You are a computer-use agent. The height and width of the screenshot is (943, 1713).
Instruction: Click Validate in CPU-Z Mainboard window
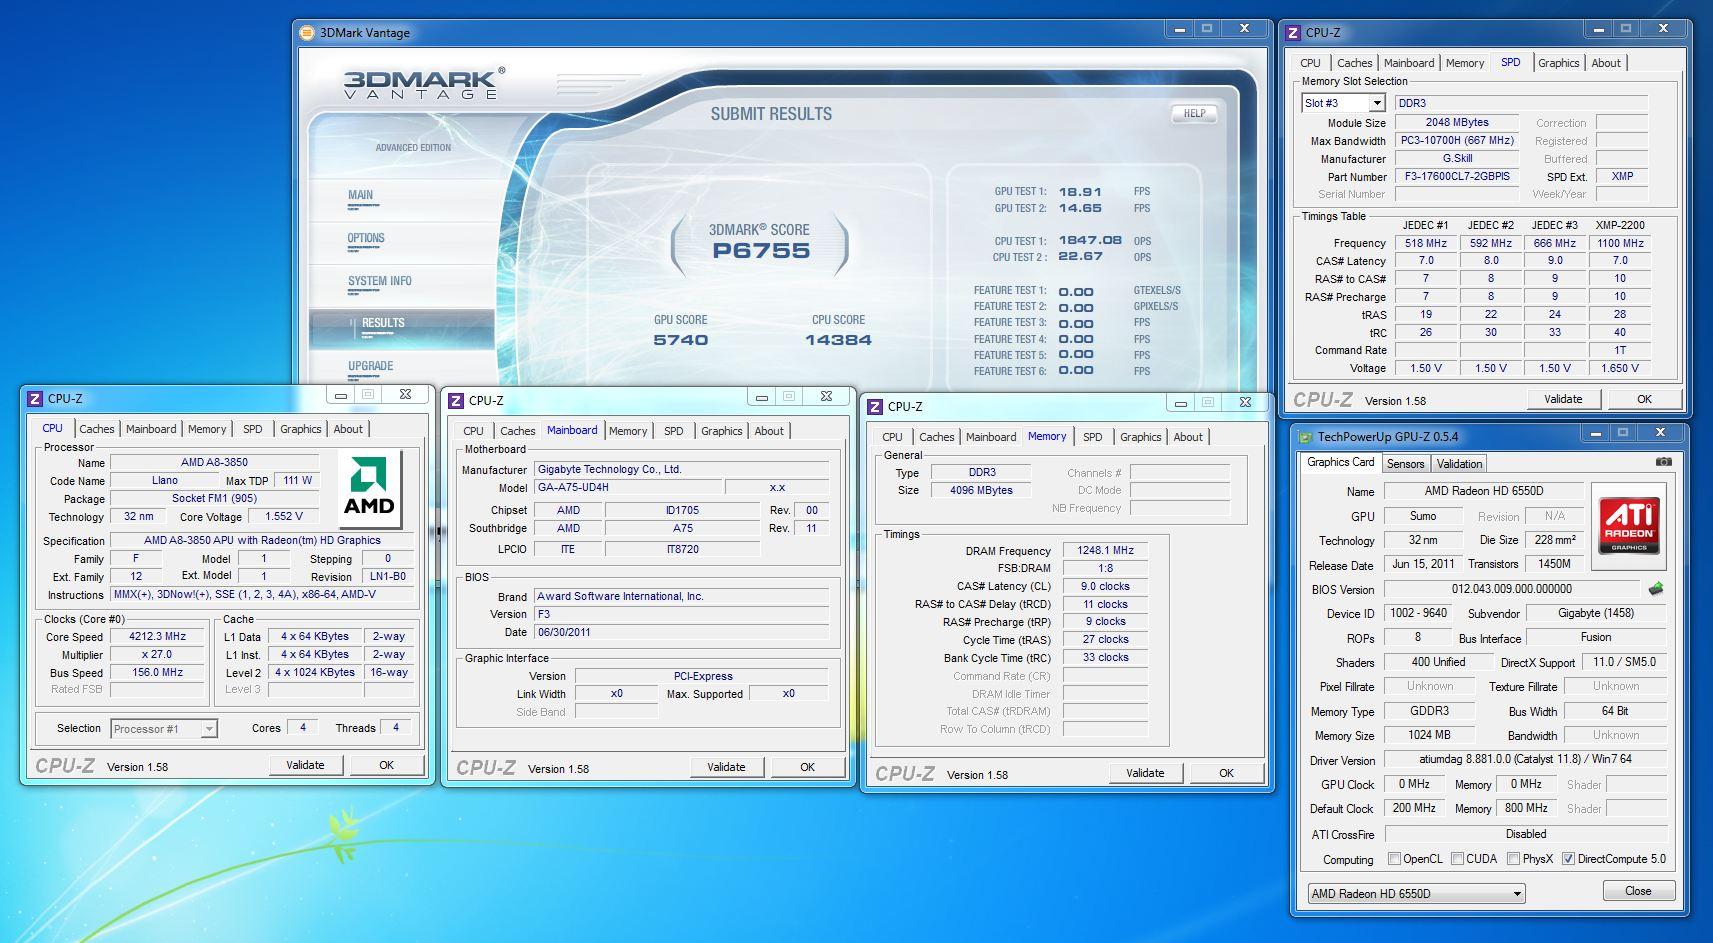[x=726, y=766]
